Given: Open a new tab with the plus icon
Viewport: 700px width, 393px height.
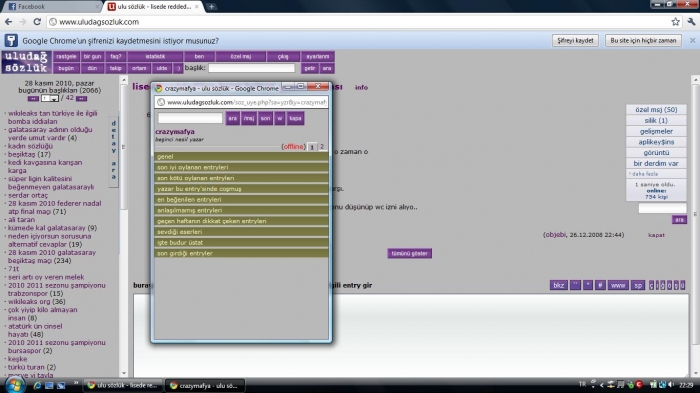Looking at the screenshot, I should pos(211,6).
